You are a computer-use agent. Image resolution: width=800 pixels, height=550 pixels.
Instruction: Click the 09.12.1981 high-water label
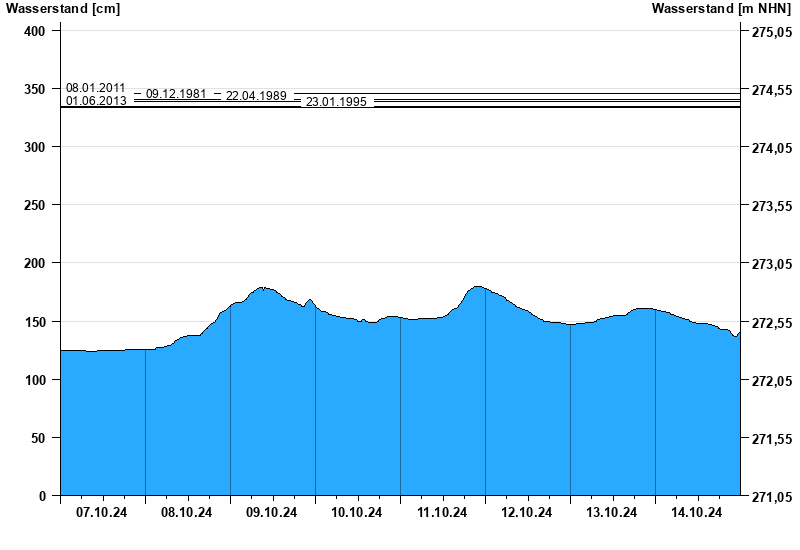point(176,94)
